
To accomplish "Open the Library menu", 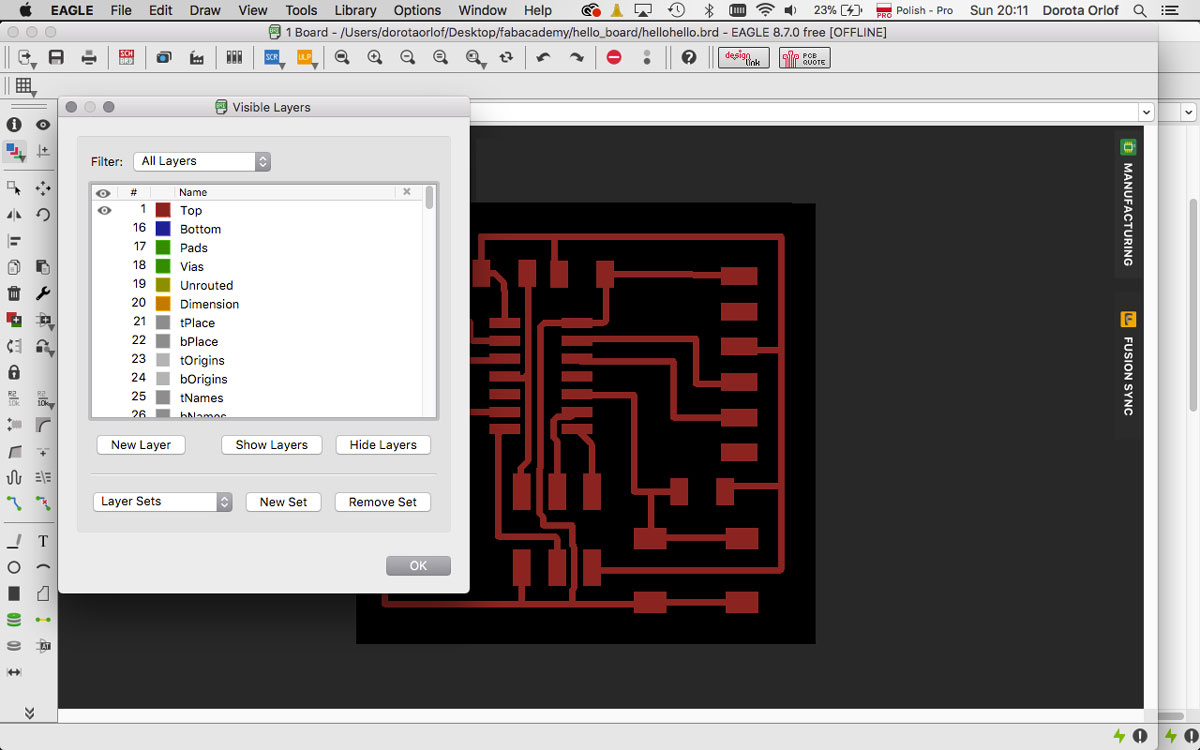I will coord(355,10).
